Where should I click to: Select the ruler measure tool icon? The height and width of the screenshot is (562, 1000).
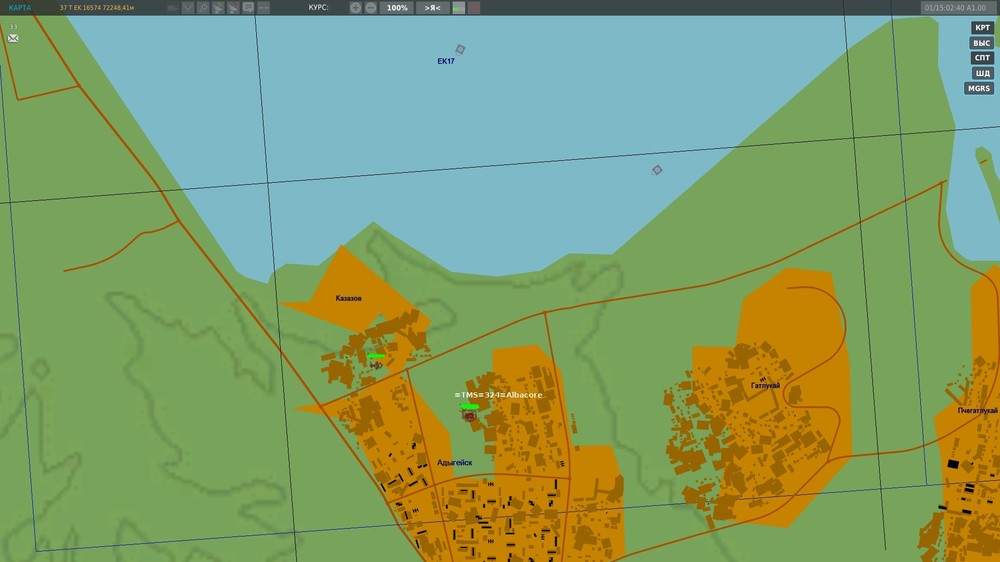point(263,8)
